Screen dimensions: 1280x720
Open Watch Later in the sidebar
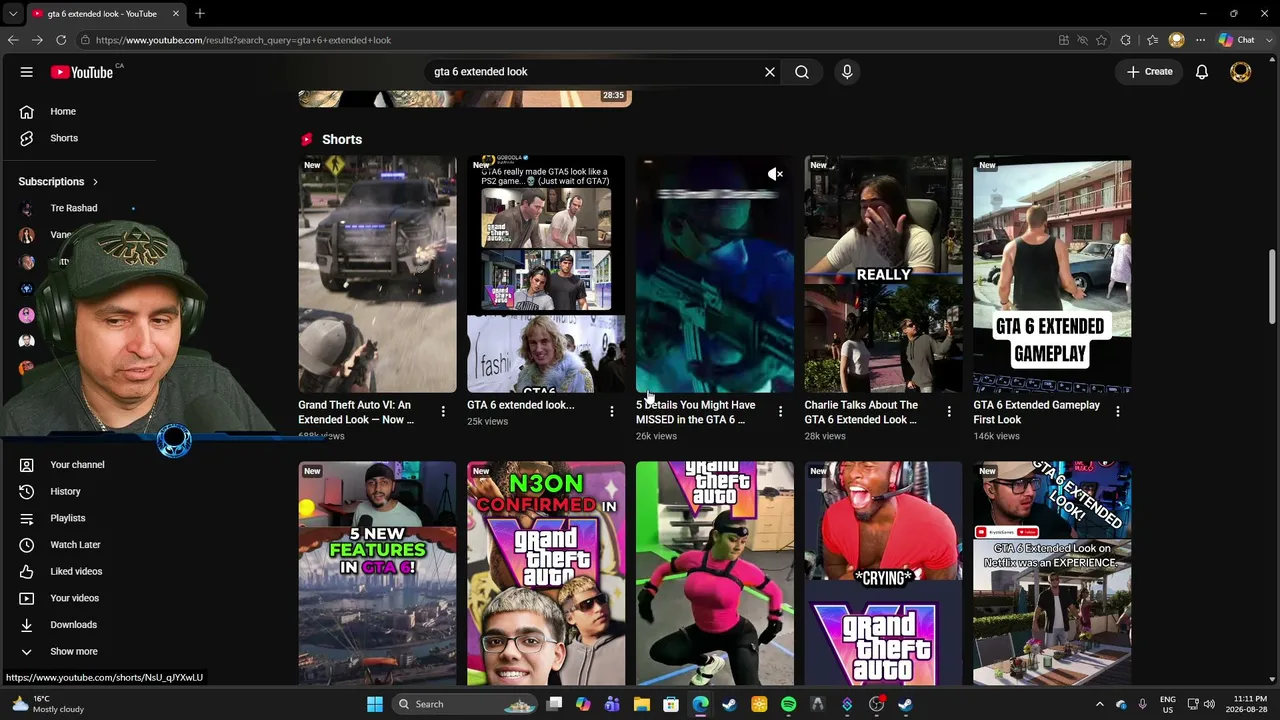(75, 545)
